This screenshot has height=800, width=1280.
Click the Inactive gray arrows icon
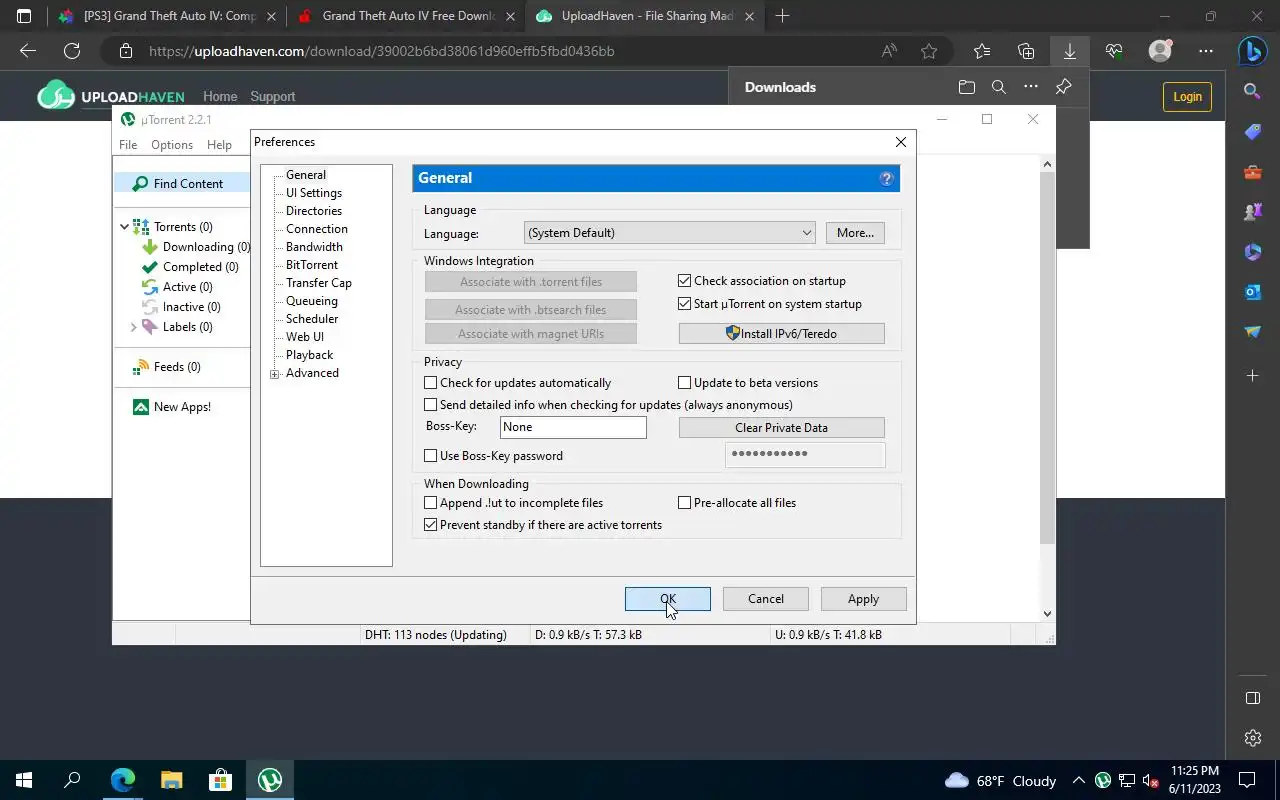[x=150, y=307]
